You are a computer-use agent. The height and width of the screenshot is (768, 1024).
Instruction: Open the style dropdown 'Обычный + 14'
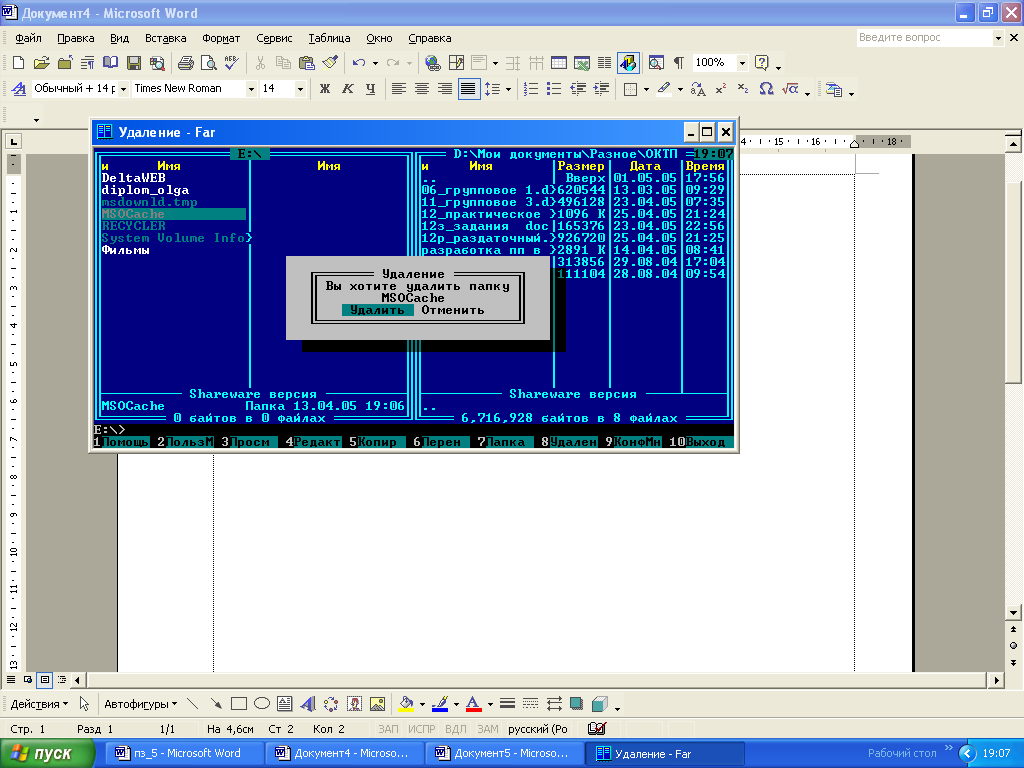(x=123, y=89)
